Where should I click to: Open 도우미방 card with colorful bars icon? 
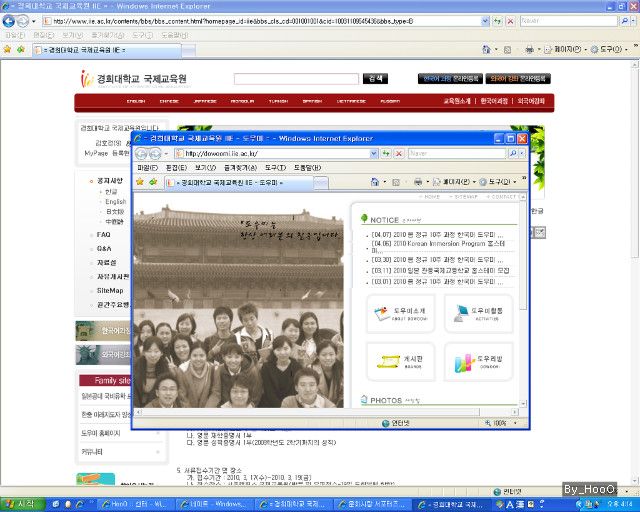point(478,362)
